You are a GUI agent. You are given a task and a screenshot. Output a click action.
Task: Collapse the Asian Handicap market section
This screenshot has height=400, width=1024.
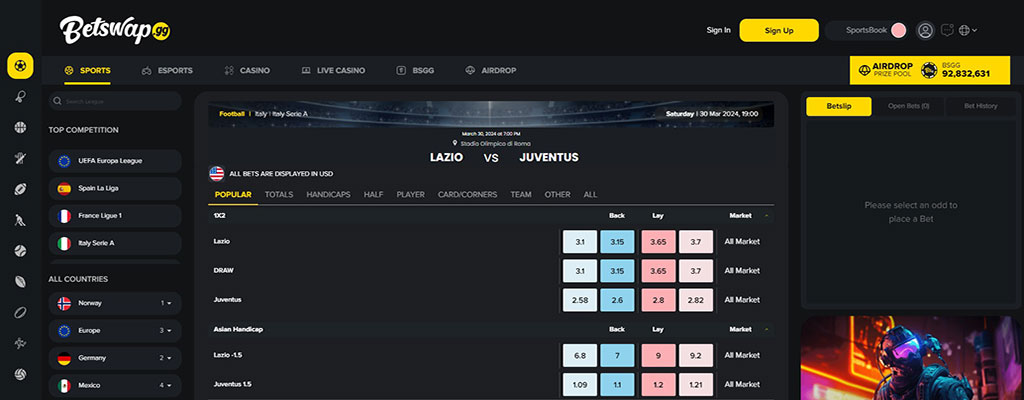[766, 329]
